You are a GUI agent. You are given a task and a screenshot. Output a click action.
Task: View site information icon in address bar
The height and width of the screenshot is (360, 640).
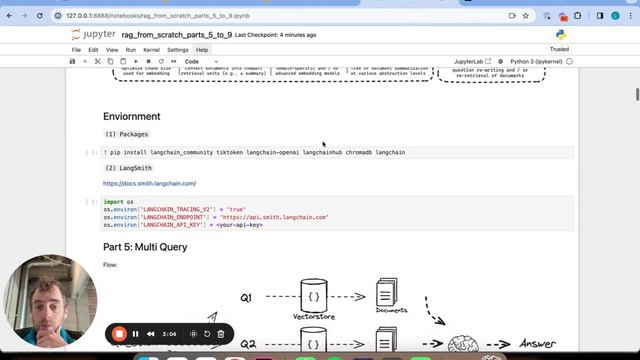[58, 16]
